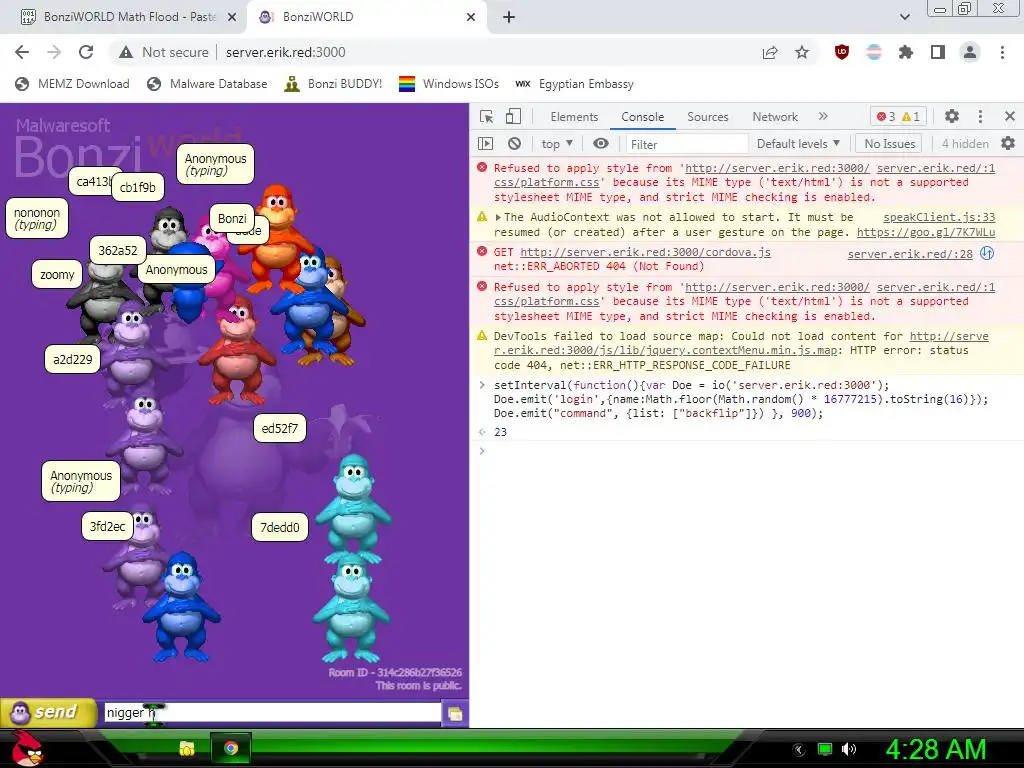This screenshot has height=768, width=1024.
Task: Open console settings gear
Action: [1008, 144]
